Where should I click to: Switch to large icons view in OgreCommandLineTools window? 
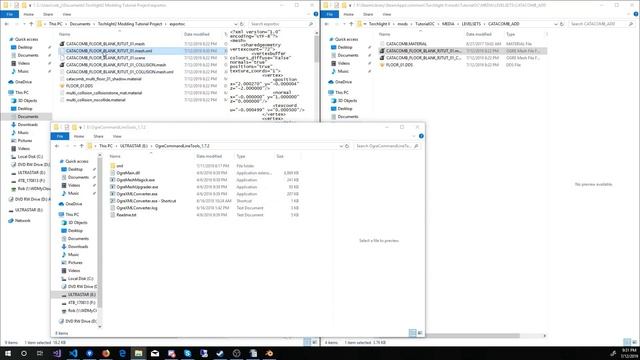420,333
